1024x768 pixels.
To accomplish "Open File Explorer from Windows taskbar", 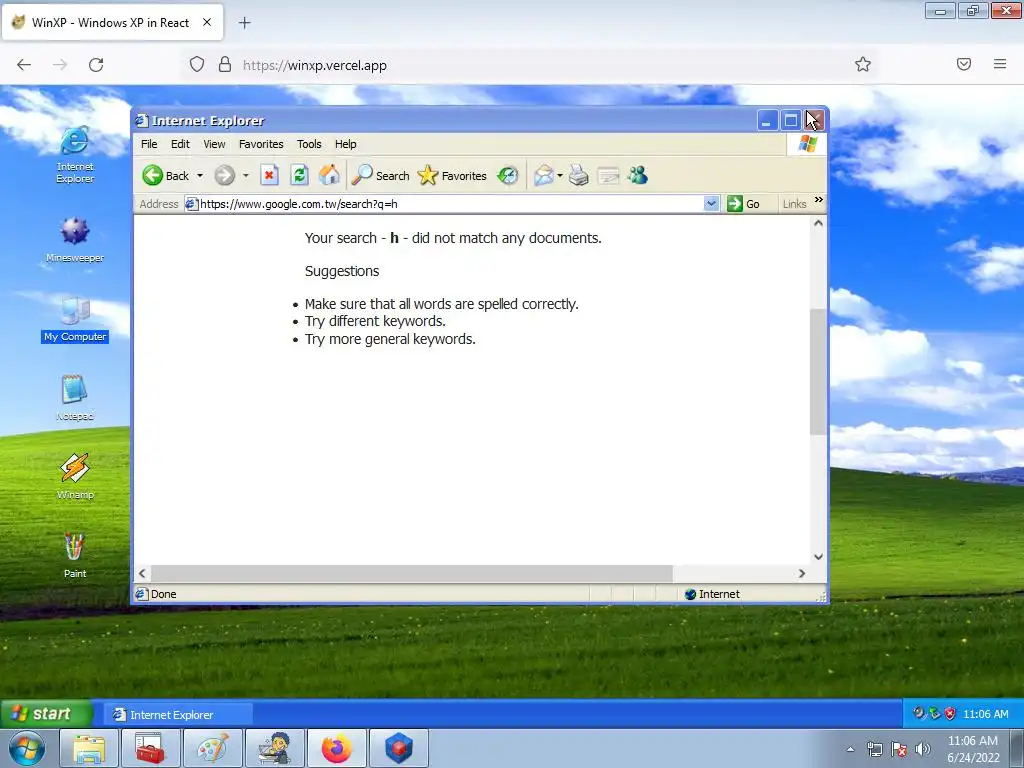I will pos(89,748).
